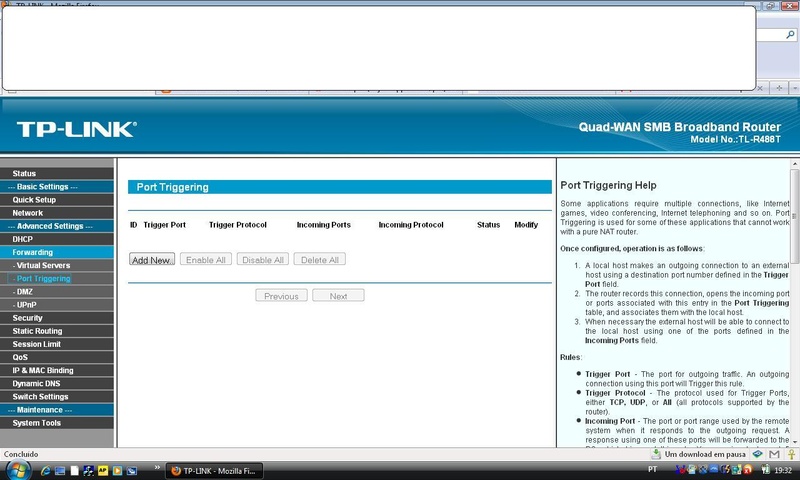
Task: Click the help panel scrollbar thumb
Action: click(795, 216)
